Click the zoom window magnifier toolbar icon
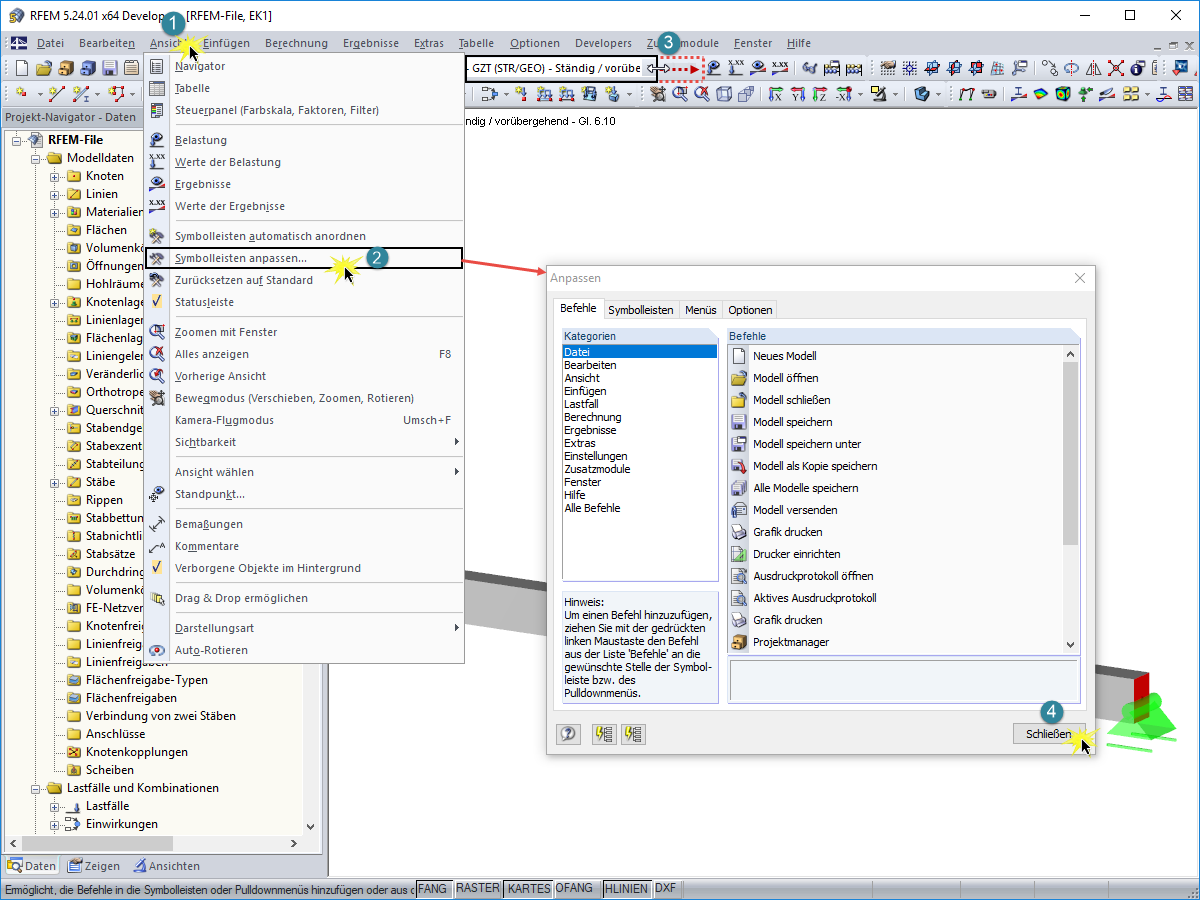 pos(680,93)
